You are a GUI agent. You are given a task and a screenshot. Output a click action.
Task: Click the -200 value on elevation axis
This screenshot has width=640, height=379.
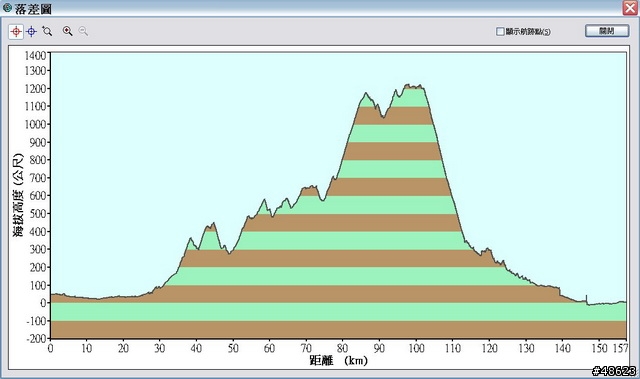(x=36, y=338)
